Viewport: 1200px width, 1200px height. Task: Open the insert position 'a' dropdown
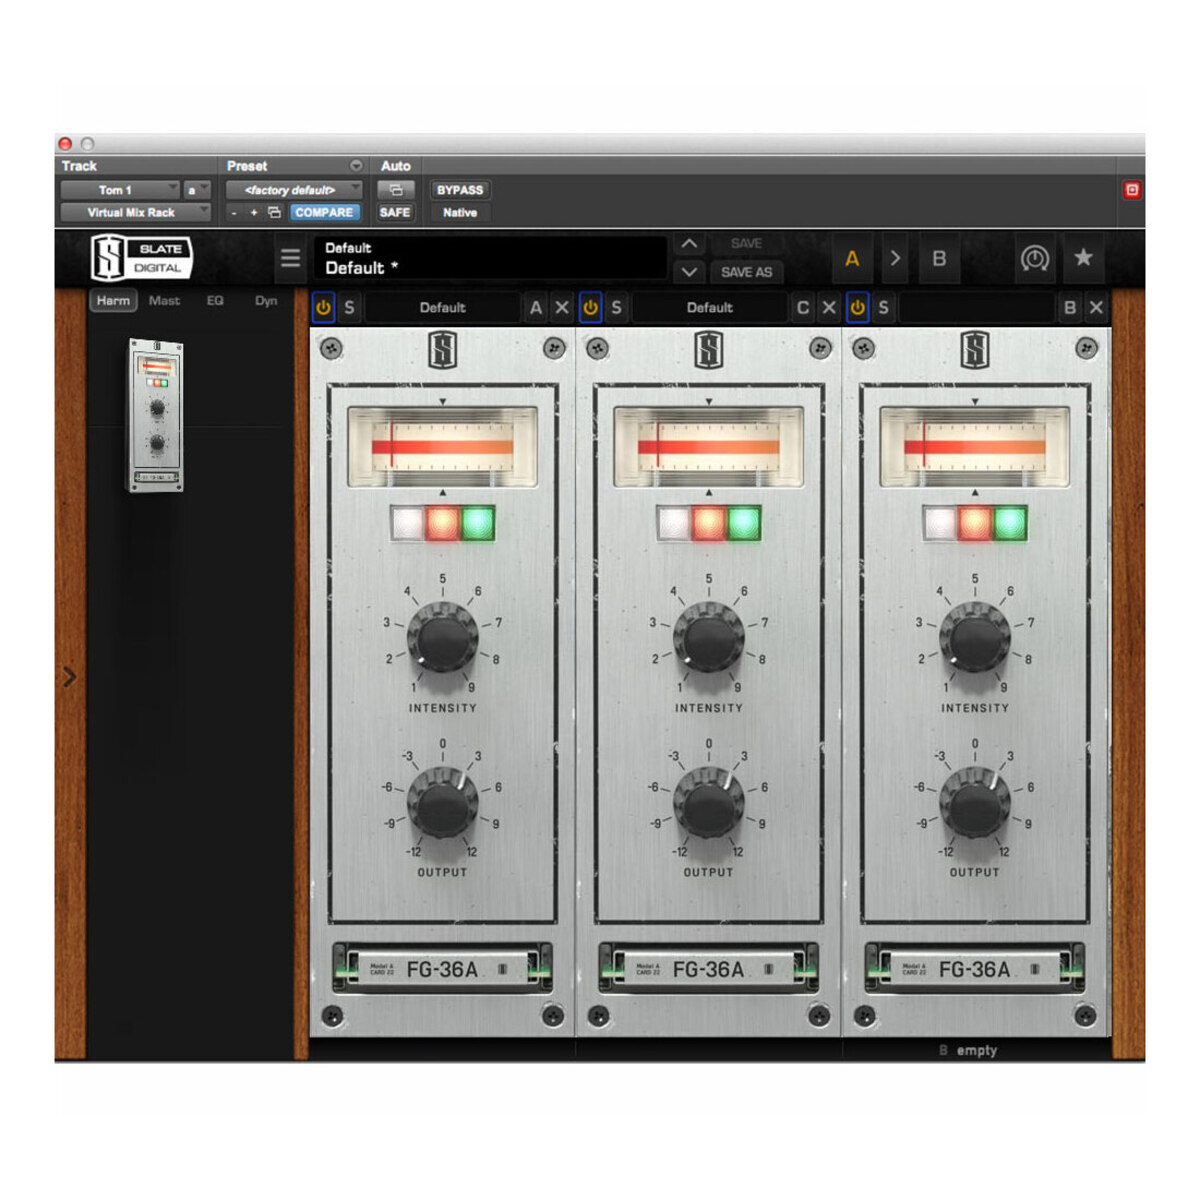click(197, 190)
